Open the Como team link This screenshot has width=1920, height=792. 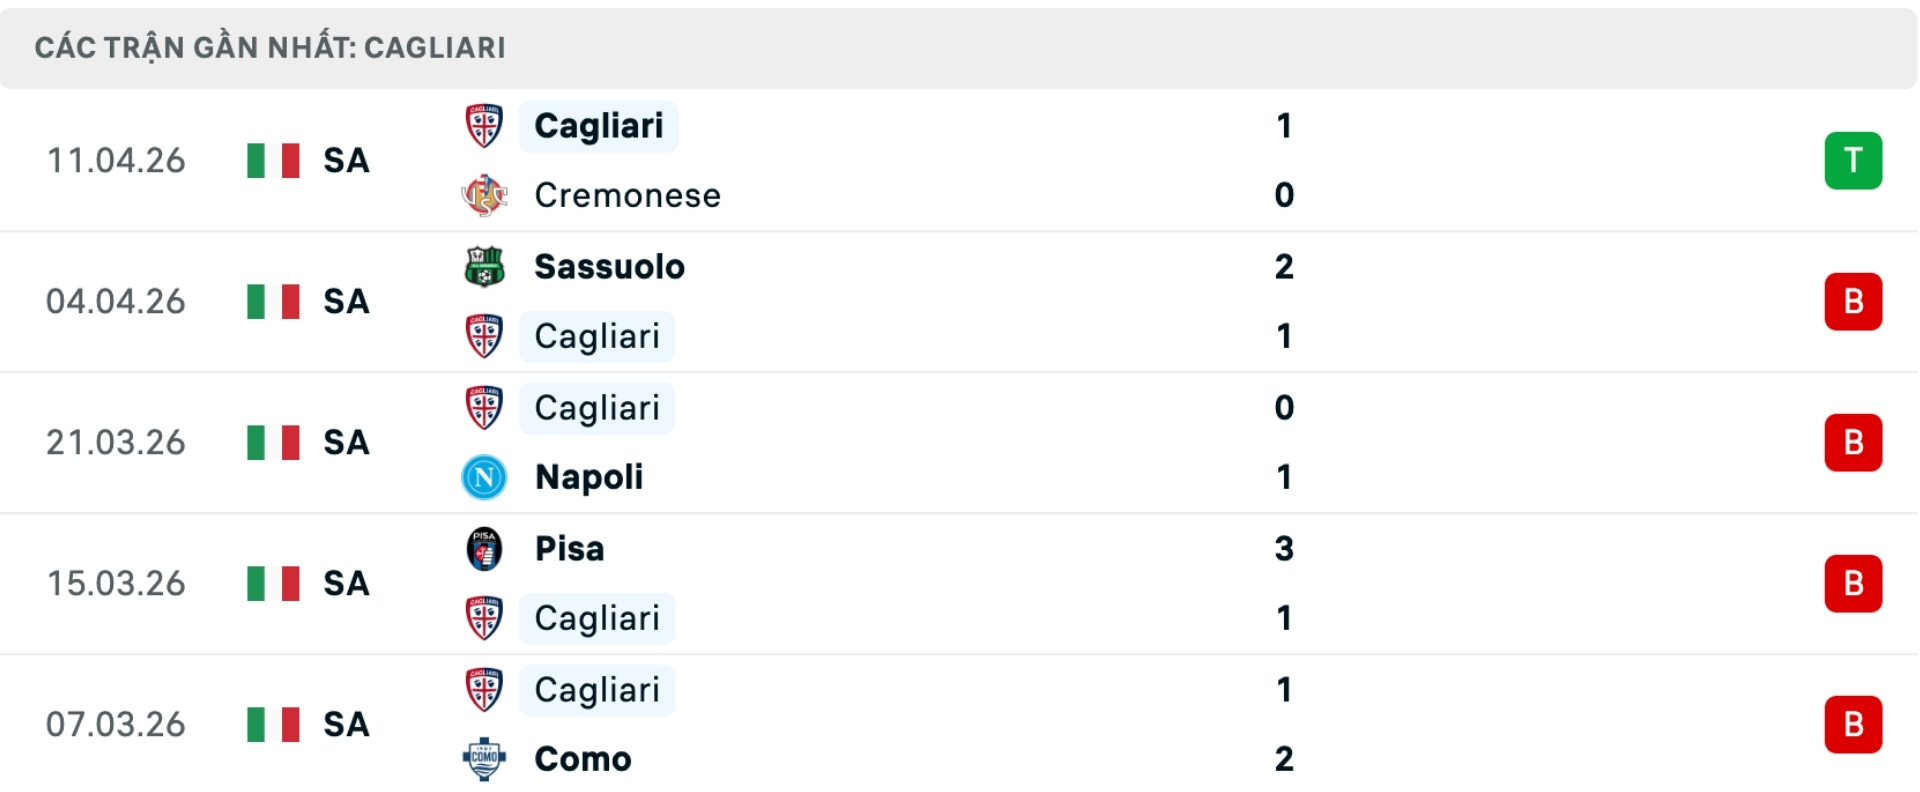pyautogui.click(x=583, y=759)
